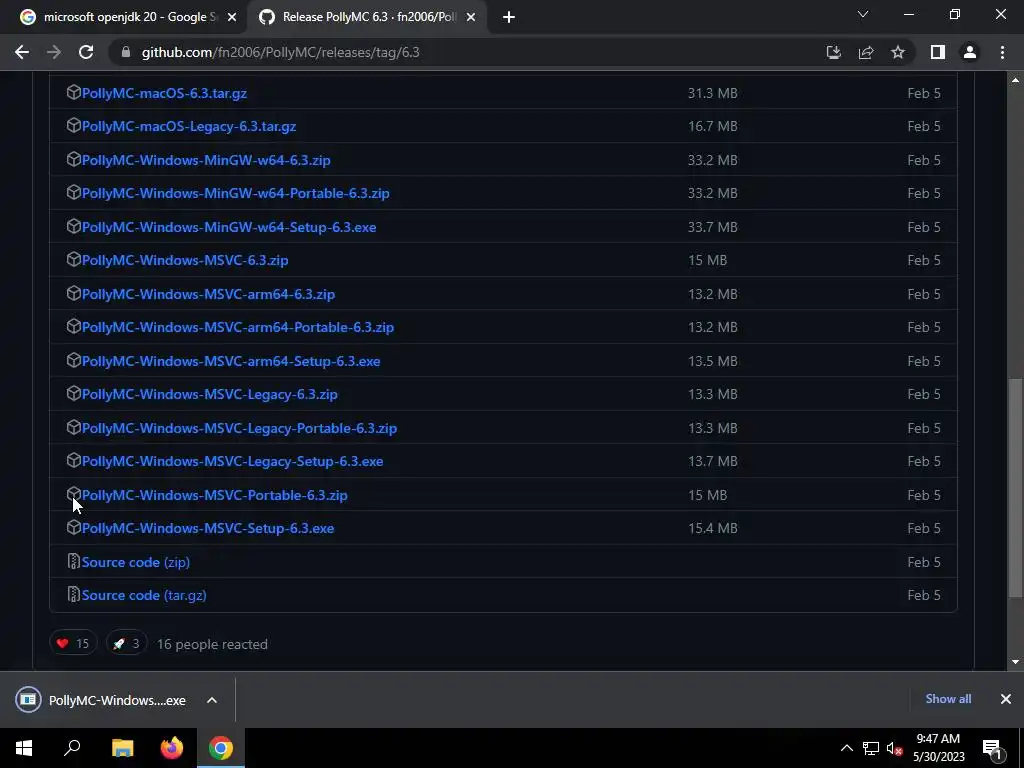Click the 15.4 MB size of MSVC-Setup exe

click(712, 528)
